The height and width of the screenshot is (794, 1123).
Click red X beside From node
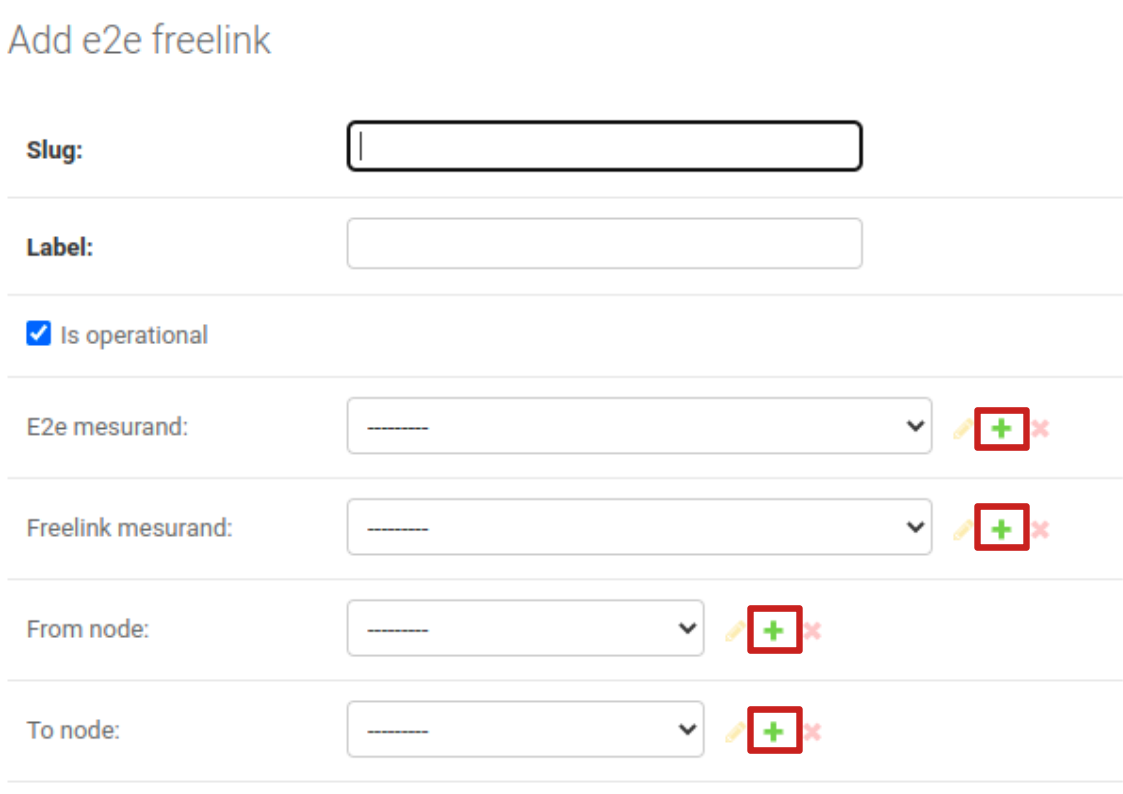pos(812,630)
